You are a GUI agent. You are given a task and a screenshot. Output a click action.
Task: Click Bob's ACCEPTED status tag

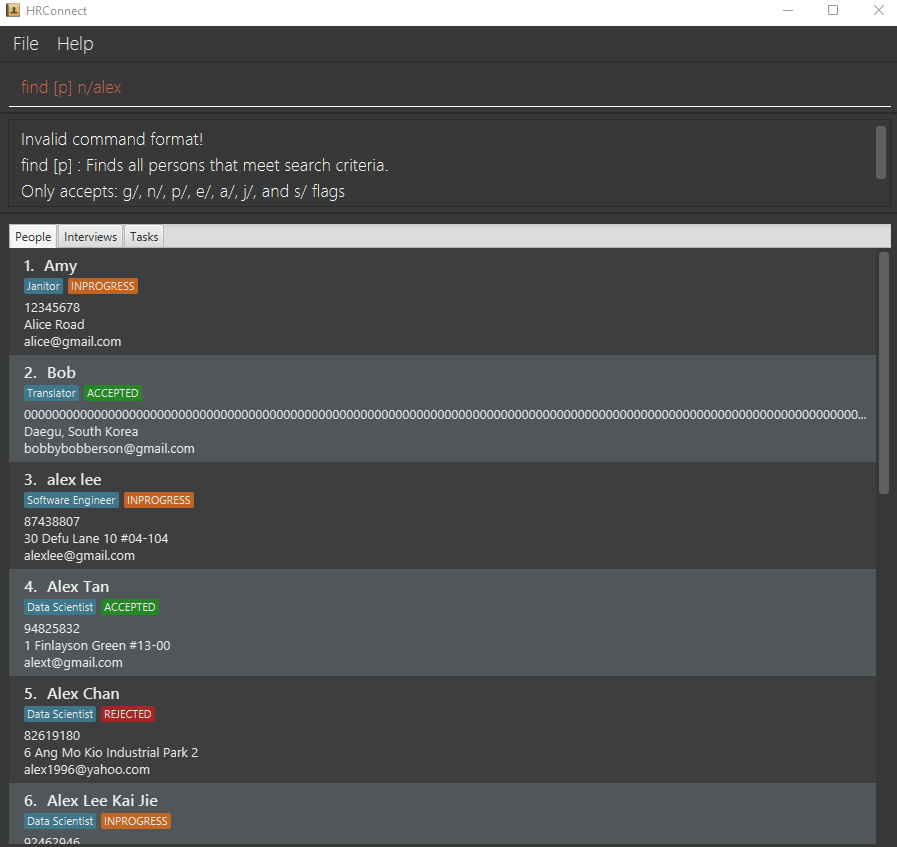[113, 393]
